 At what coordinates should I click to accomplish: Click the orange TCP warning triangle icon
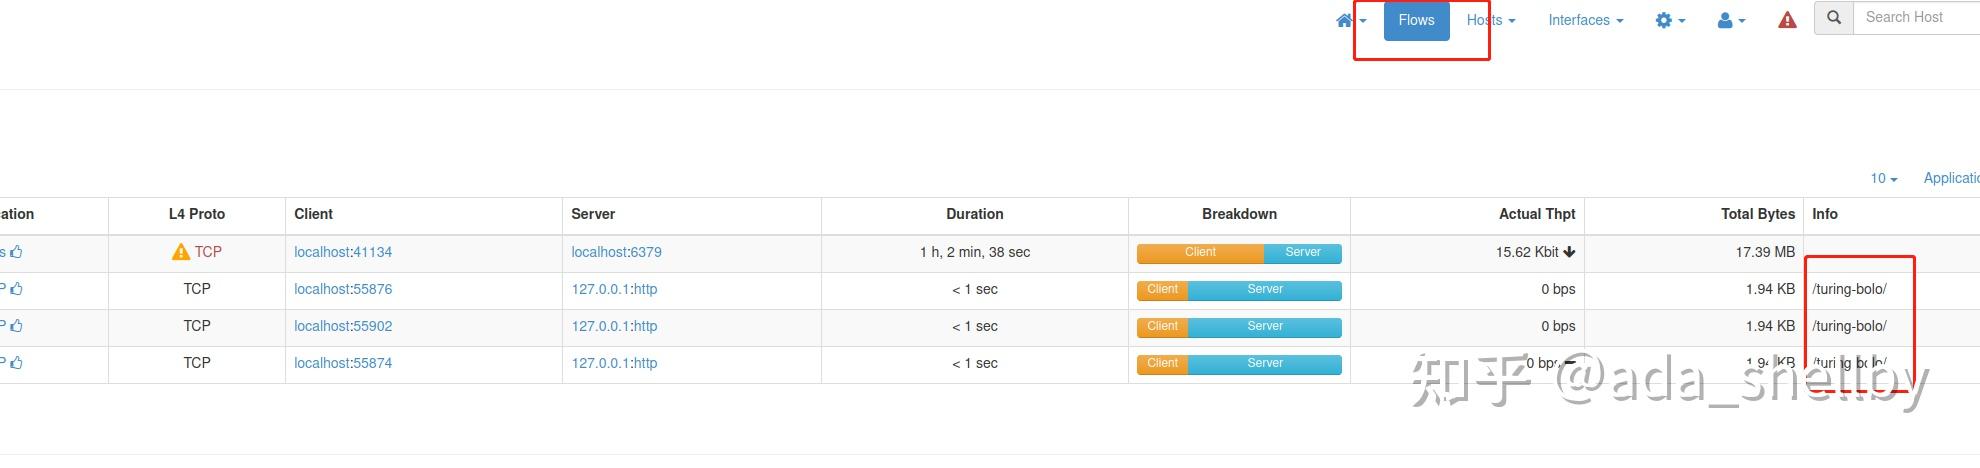[x=180, y=252]
